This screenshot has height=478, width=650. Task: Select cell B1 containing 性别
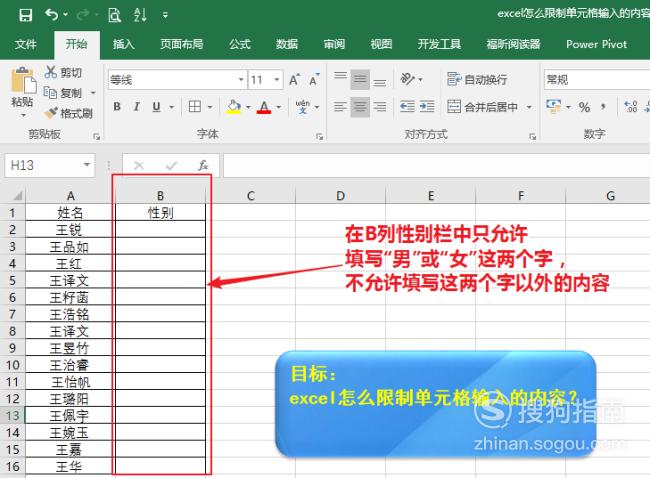(160, 213)
